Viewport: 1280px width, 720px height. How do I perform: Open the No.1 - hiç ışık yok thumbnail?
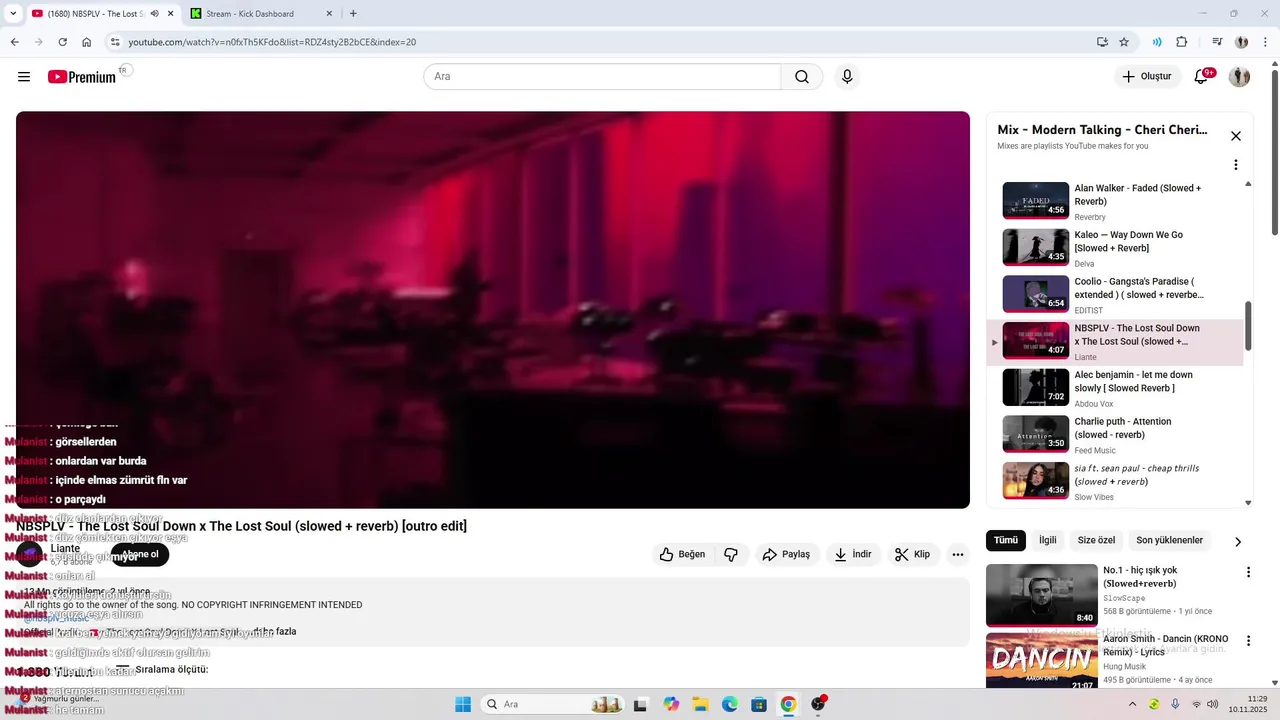[1042, 595]
